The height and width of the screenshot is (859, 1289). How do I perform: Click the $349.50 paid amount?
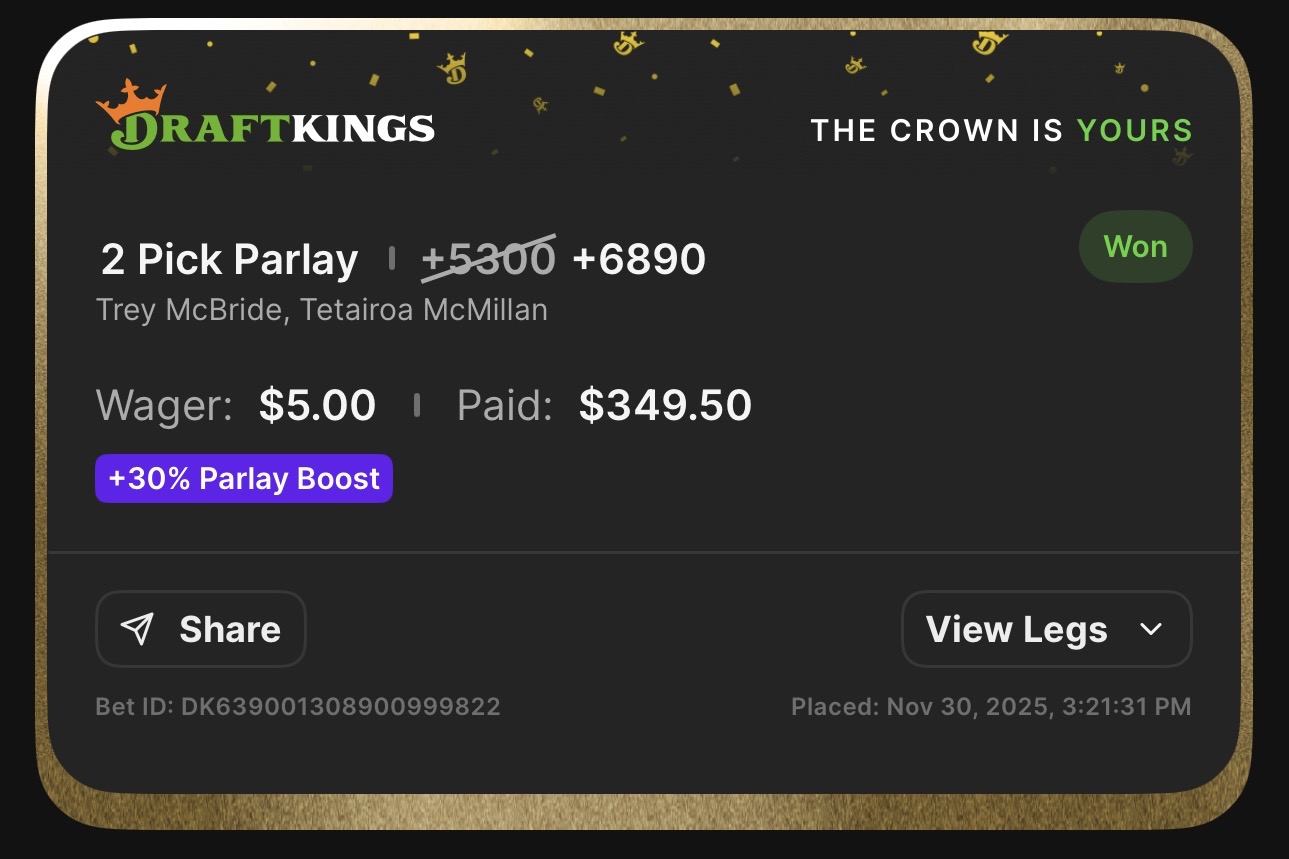[665, 405]
